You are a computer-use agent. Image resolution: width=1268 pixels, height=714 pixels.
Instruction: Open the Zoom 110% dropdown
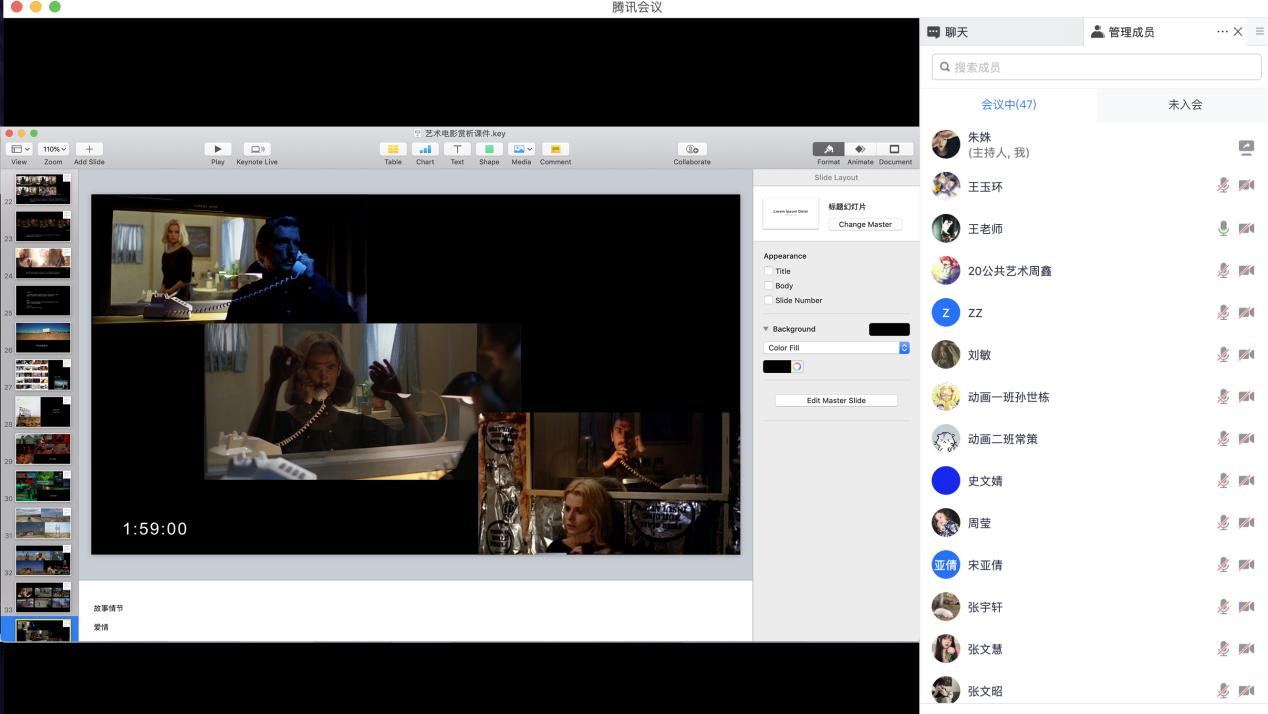point(53,149)
